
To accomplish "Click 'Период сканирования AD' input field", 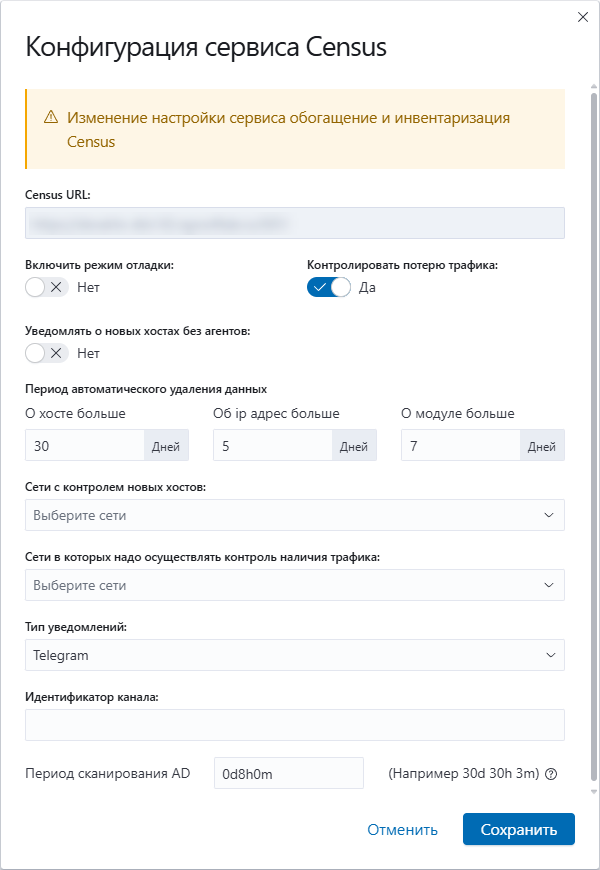I will coord(289,773).
